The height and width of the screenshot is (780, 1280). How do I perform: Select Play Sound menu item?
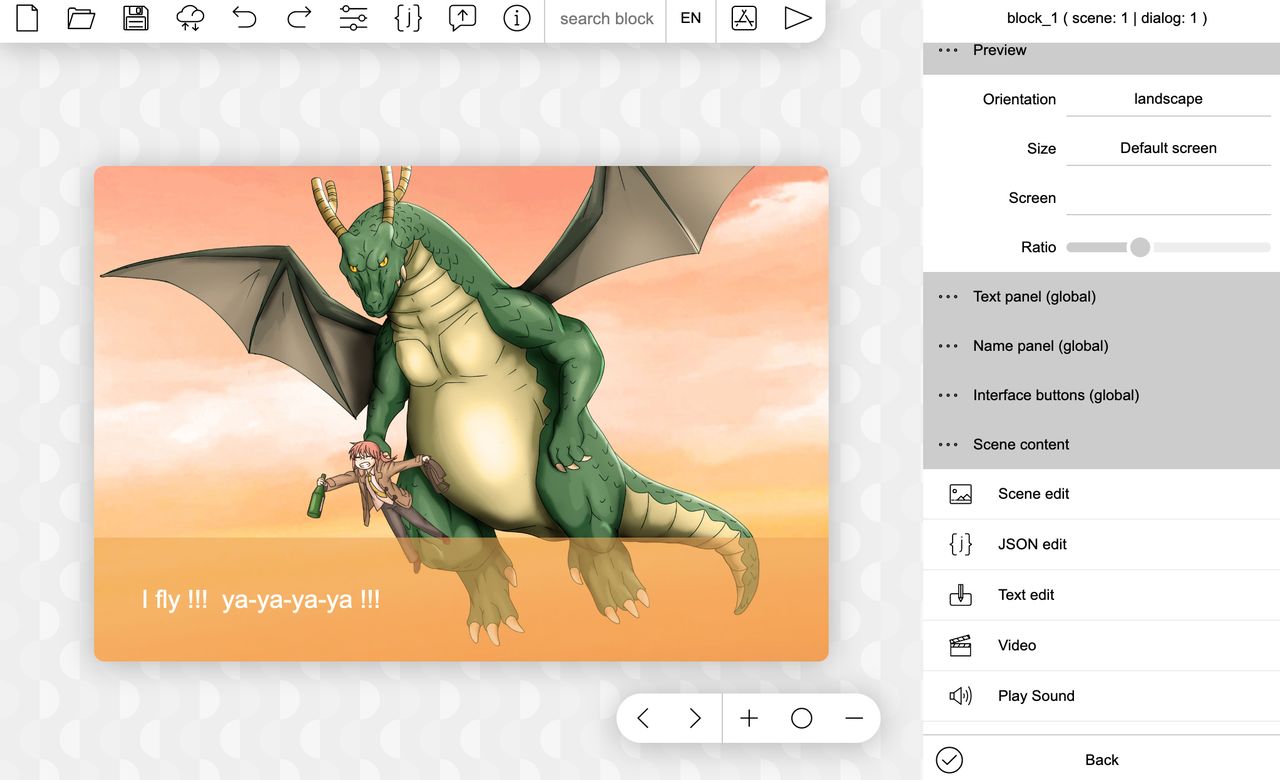point(1101,696)
